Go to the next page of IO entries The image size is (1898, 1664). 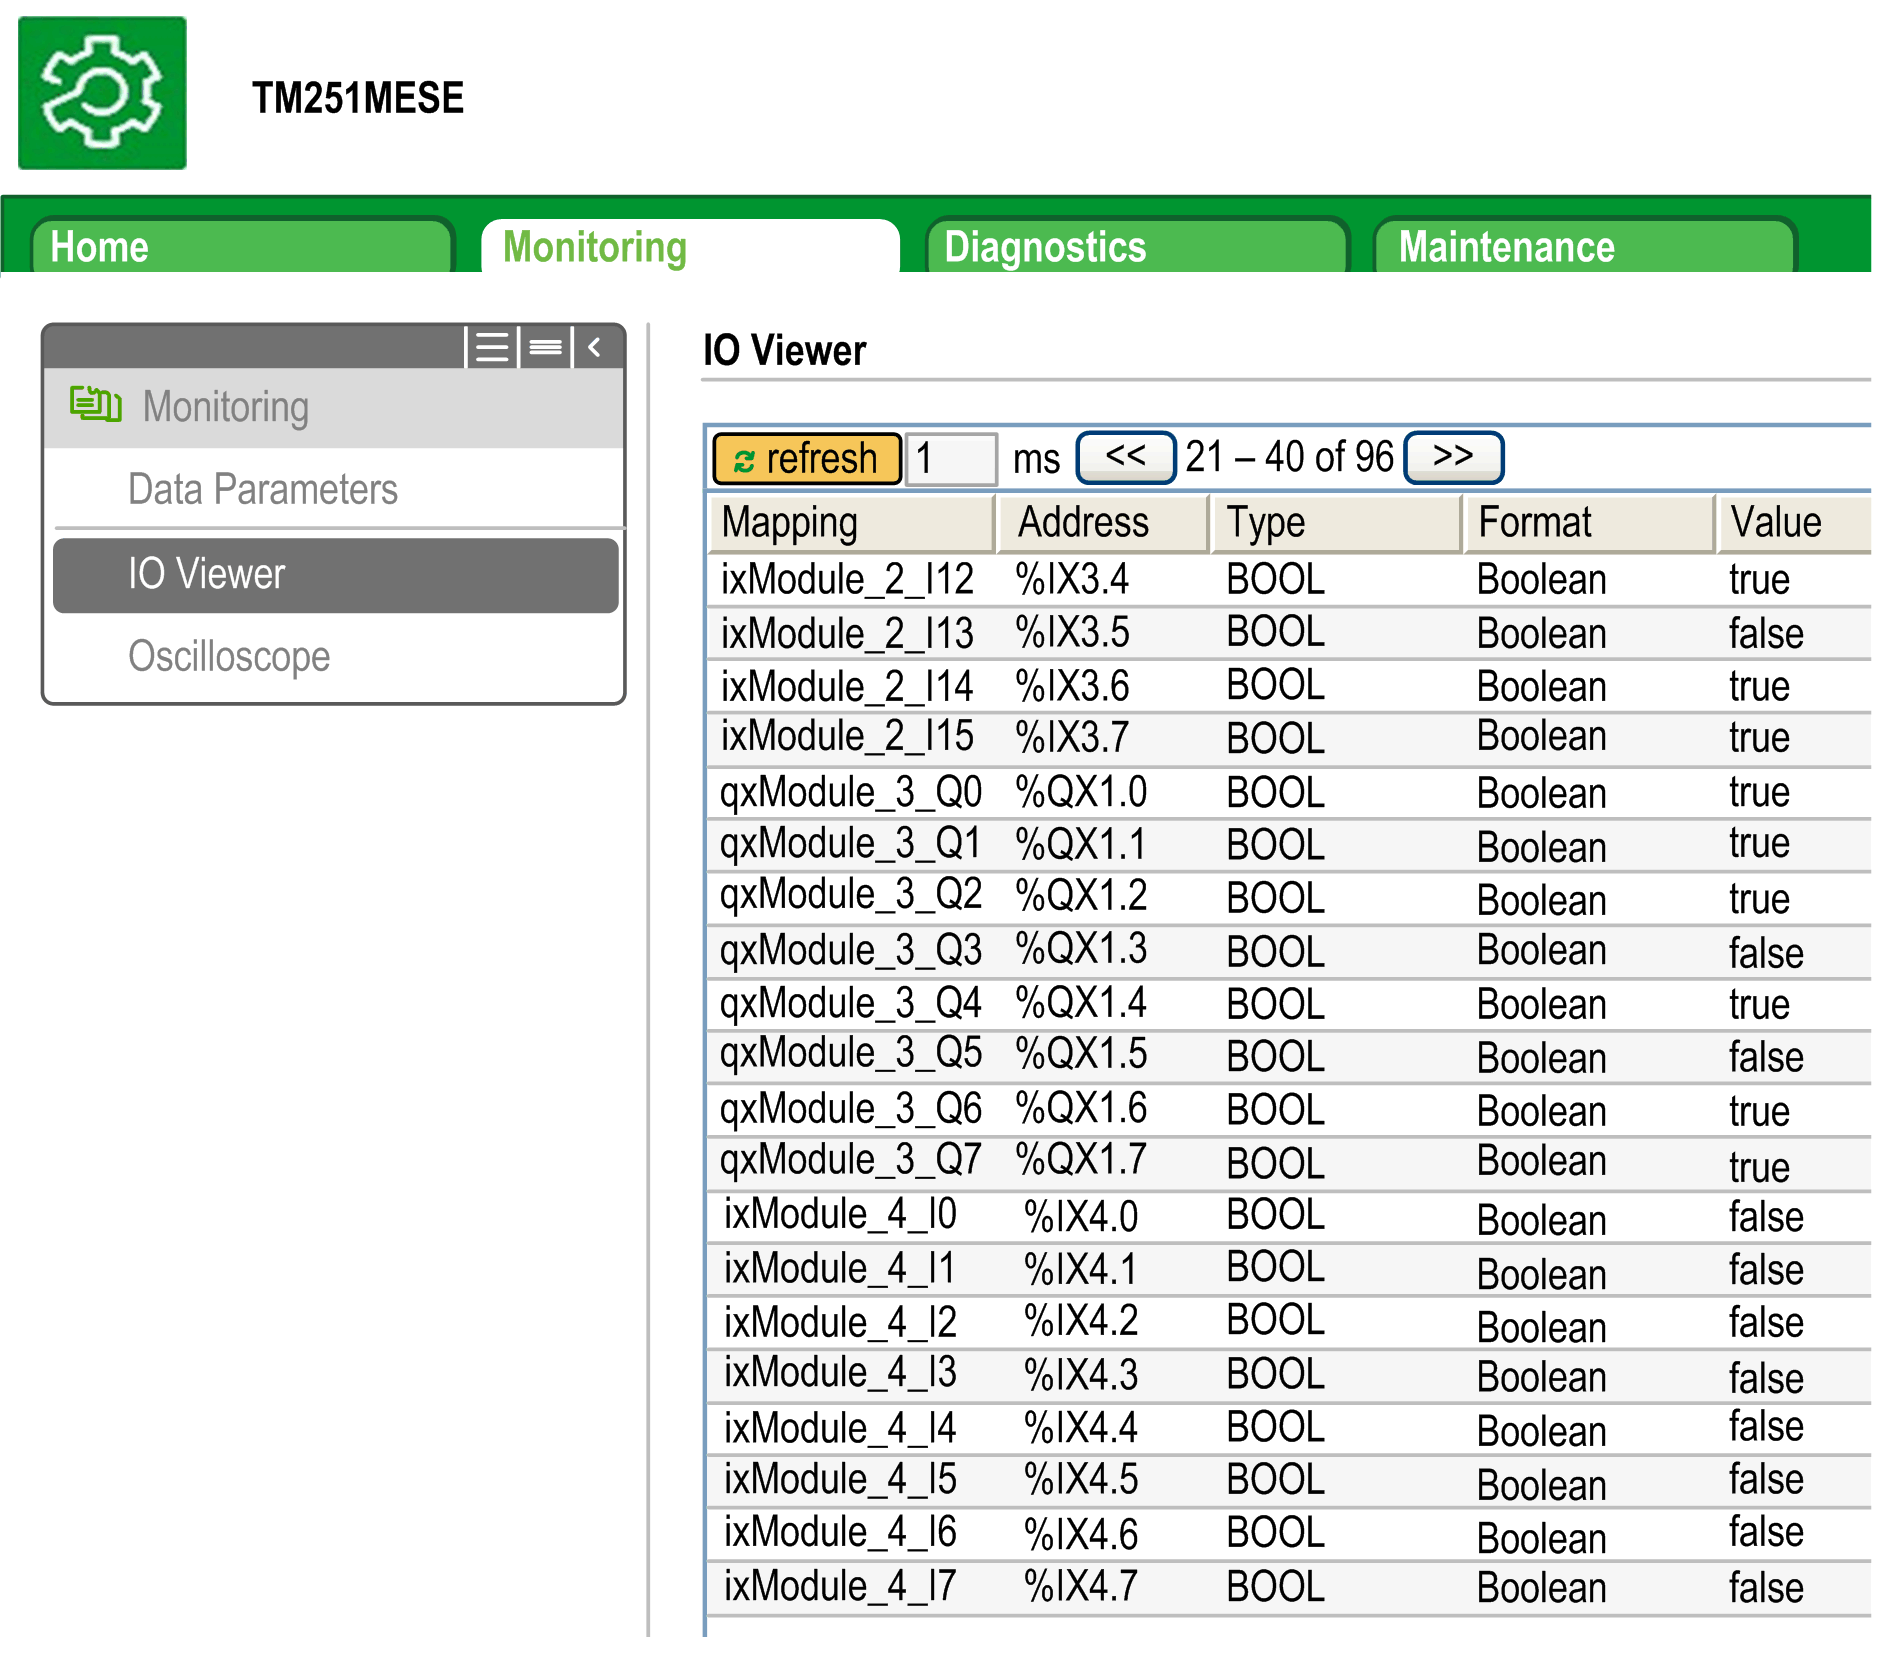(1452, 457)
